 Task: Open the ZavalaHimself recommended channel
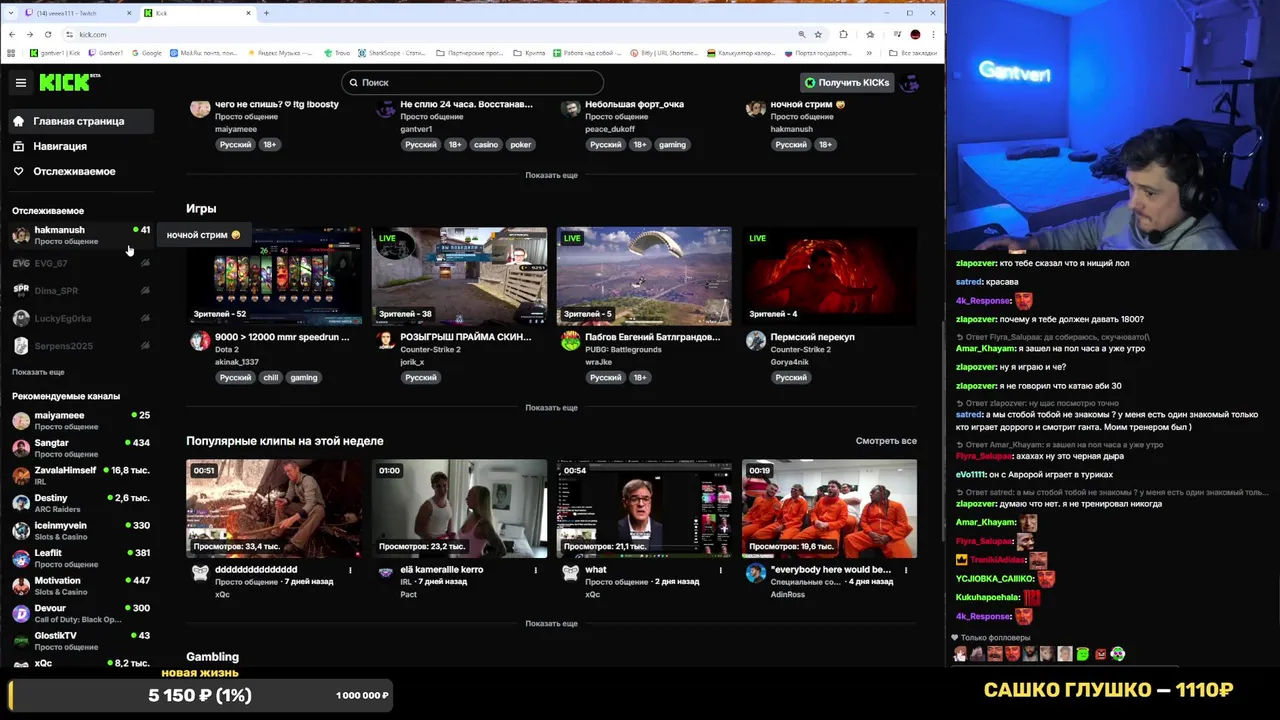tap(80, 475)
